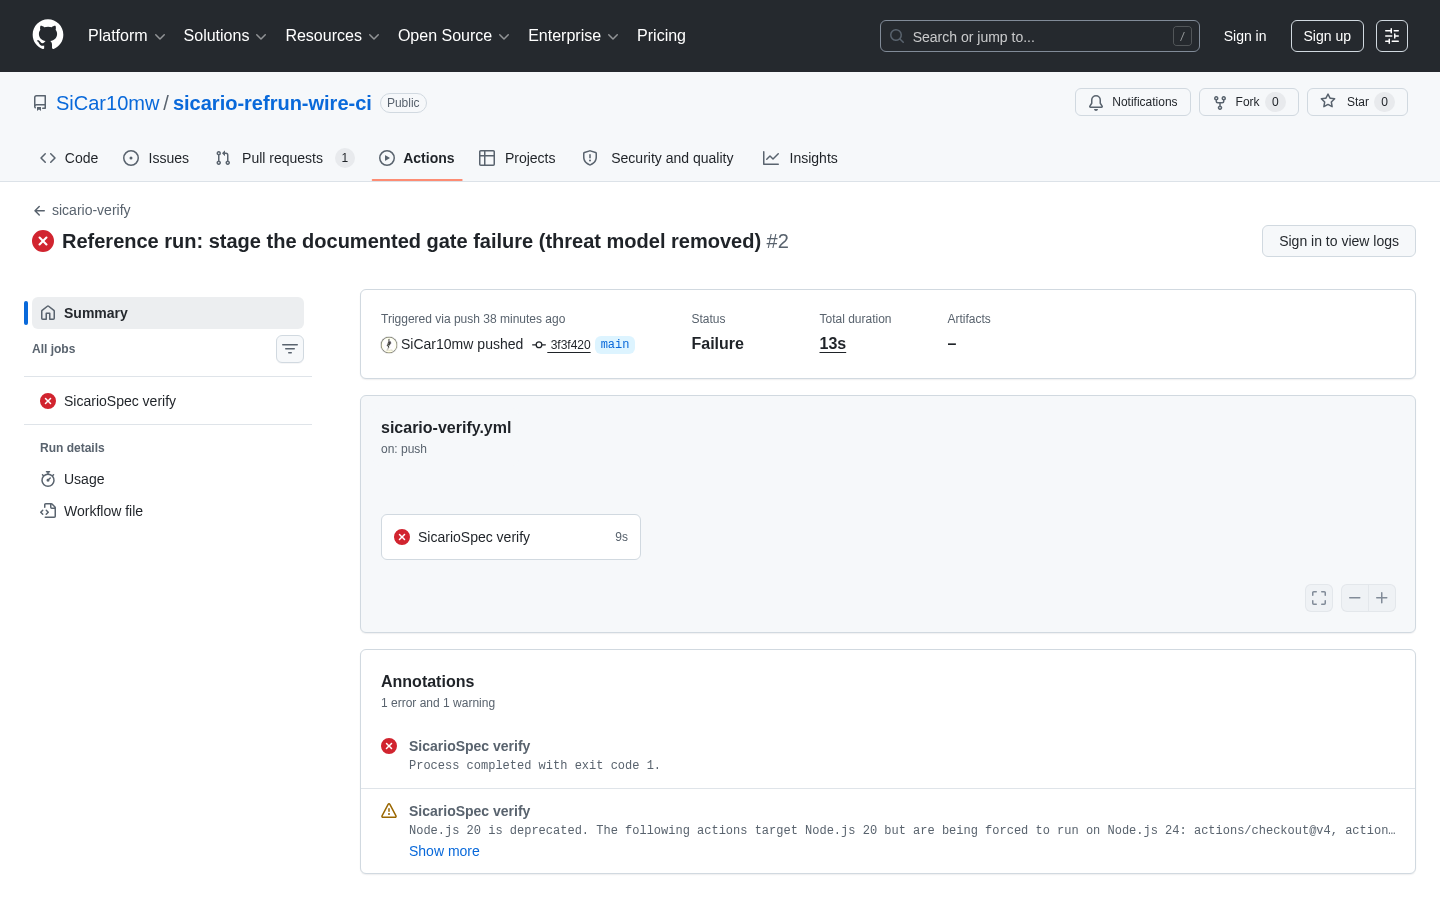Click the SiCar10mw pushed avatar icon
This screenshot has width=1440, height=900.
(x=389, y=345)
